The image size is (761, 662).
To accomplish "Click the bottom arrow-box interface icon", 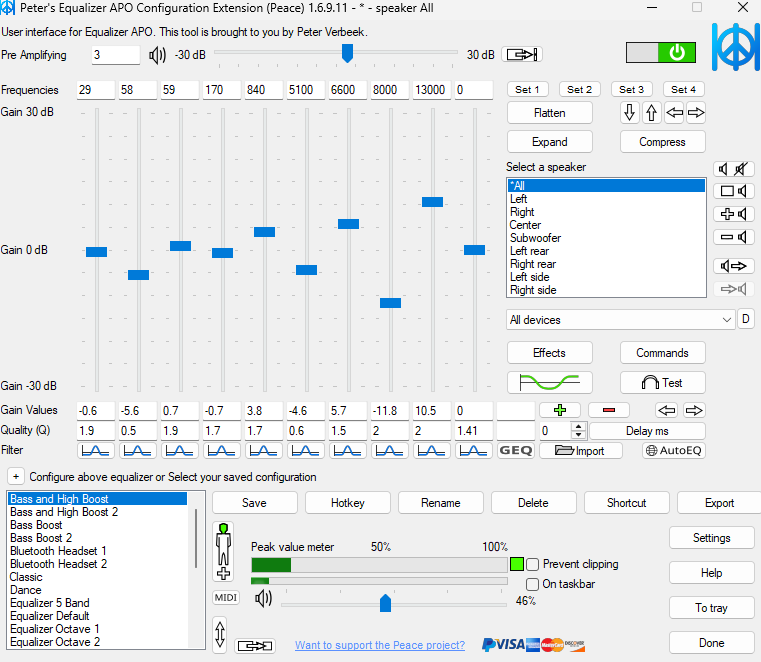I will point(255,645).
